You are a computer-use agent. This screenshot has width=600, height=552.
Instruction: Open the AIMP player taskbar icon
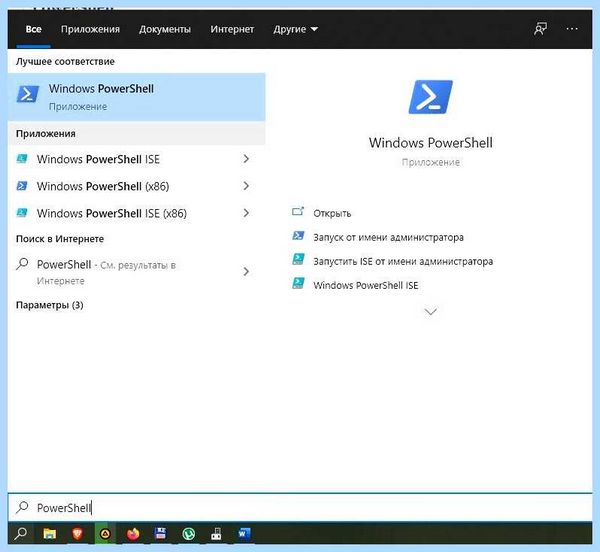[105, 533]
